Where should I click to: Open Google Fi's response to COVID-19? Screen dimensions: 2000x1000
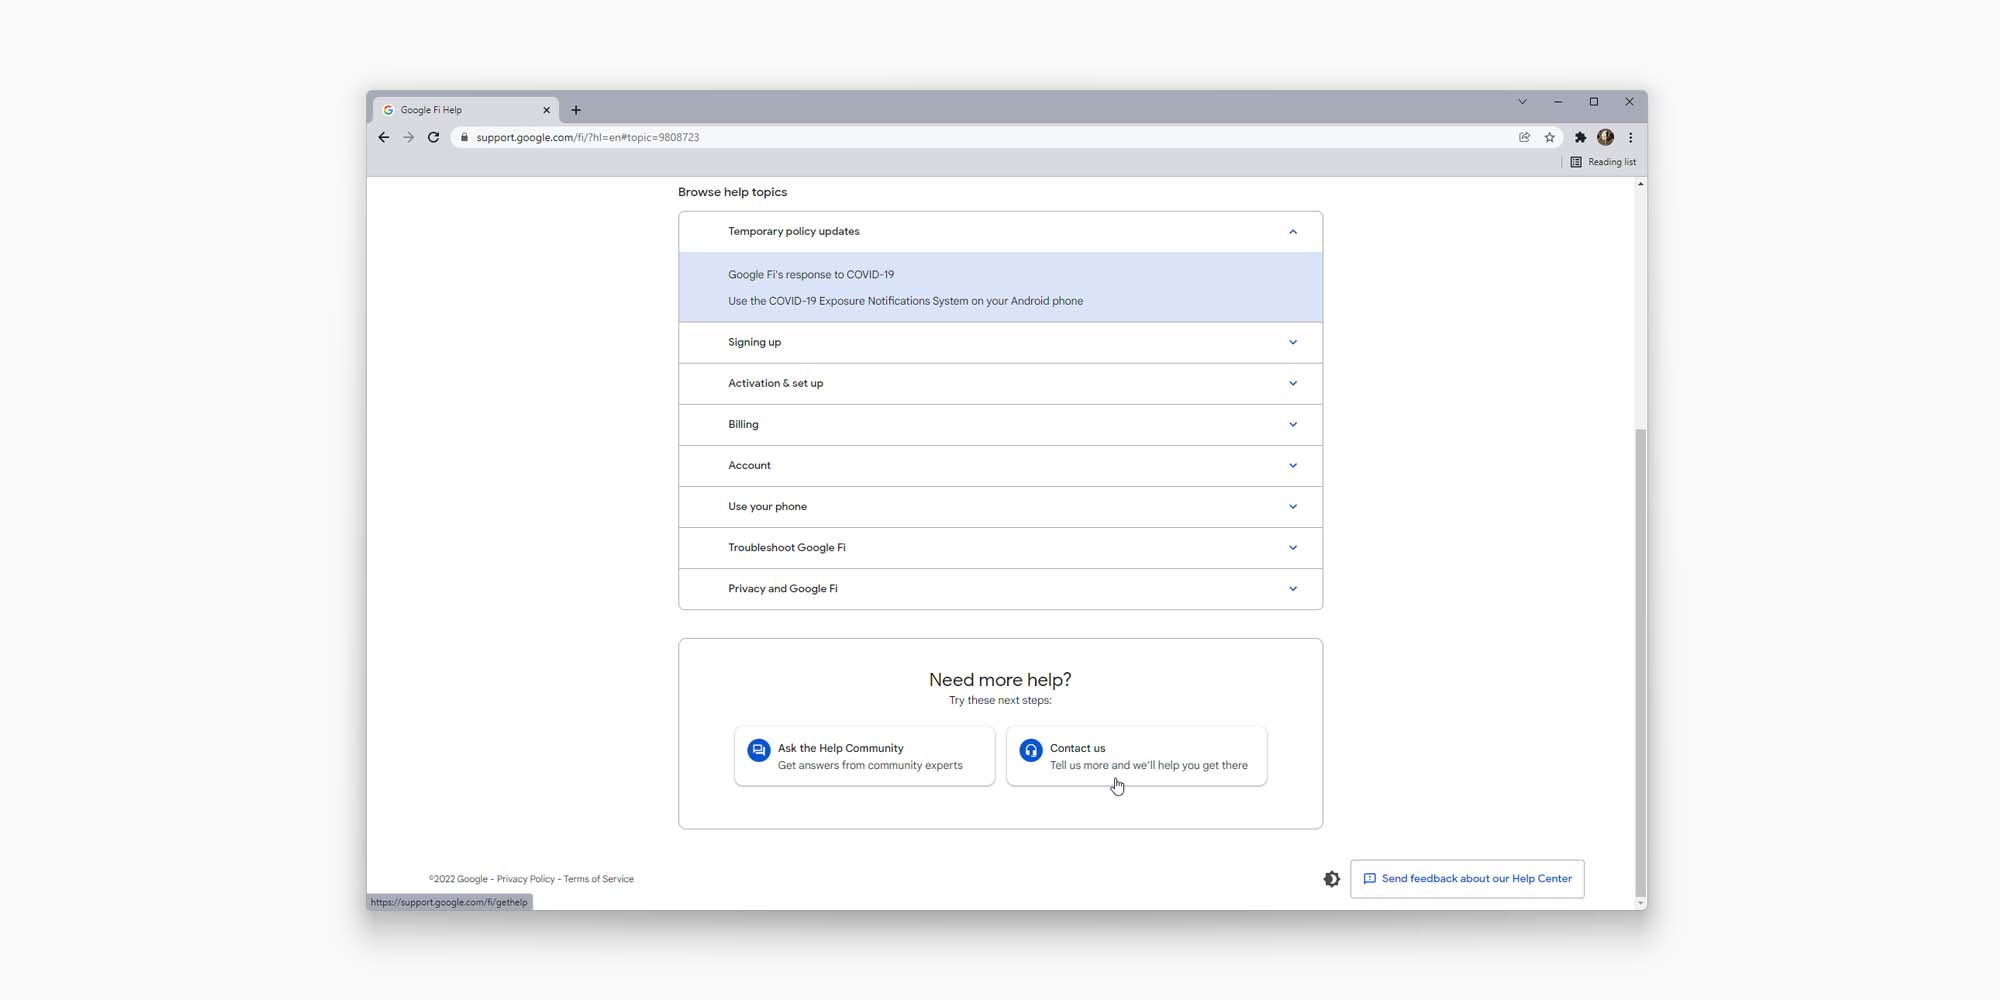pyautogui.click(x=810, y=274)
